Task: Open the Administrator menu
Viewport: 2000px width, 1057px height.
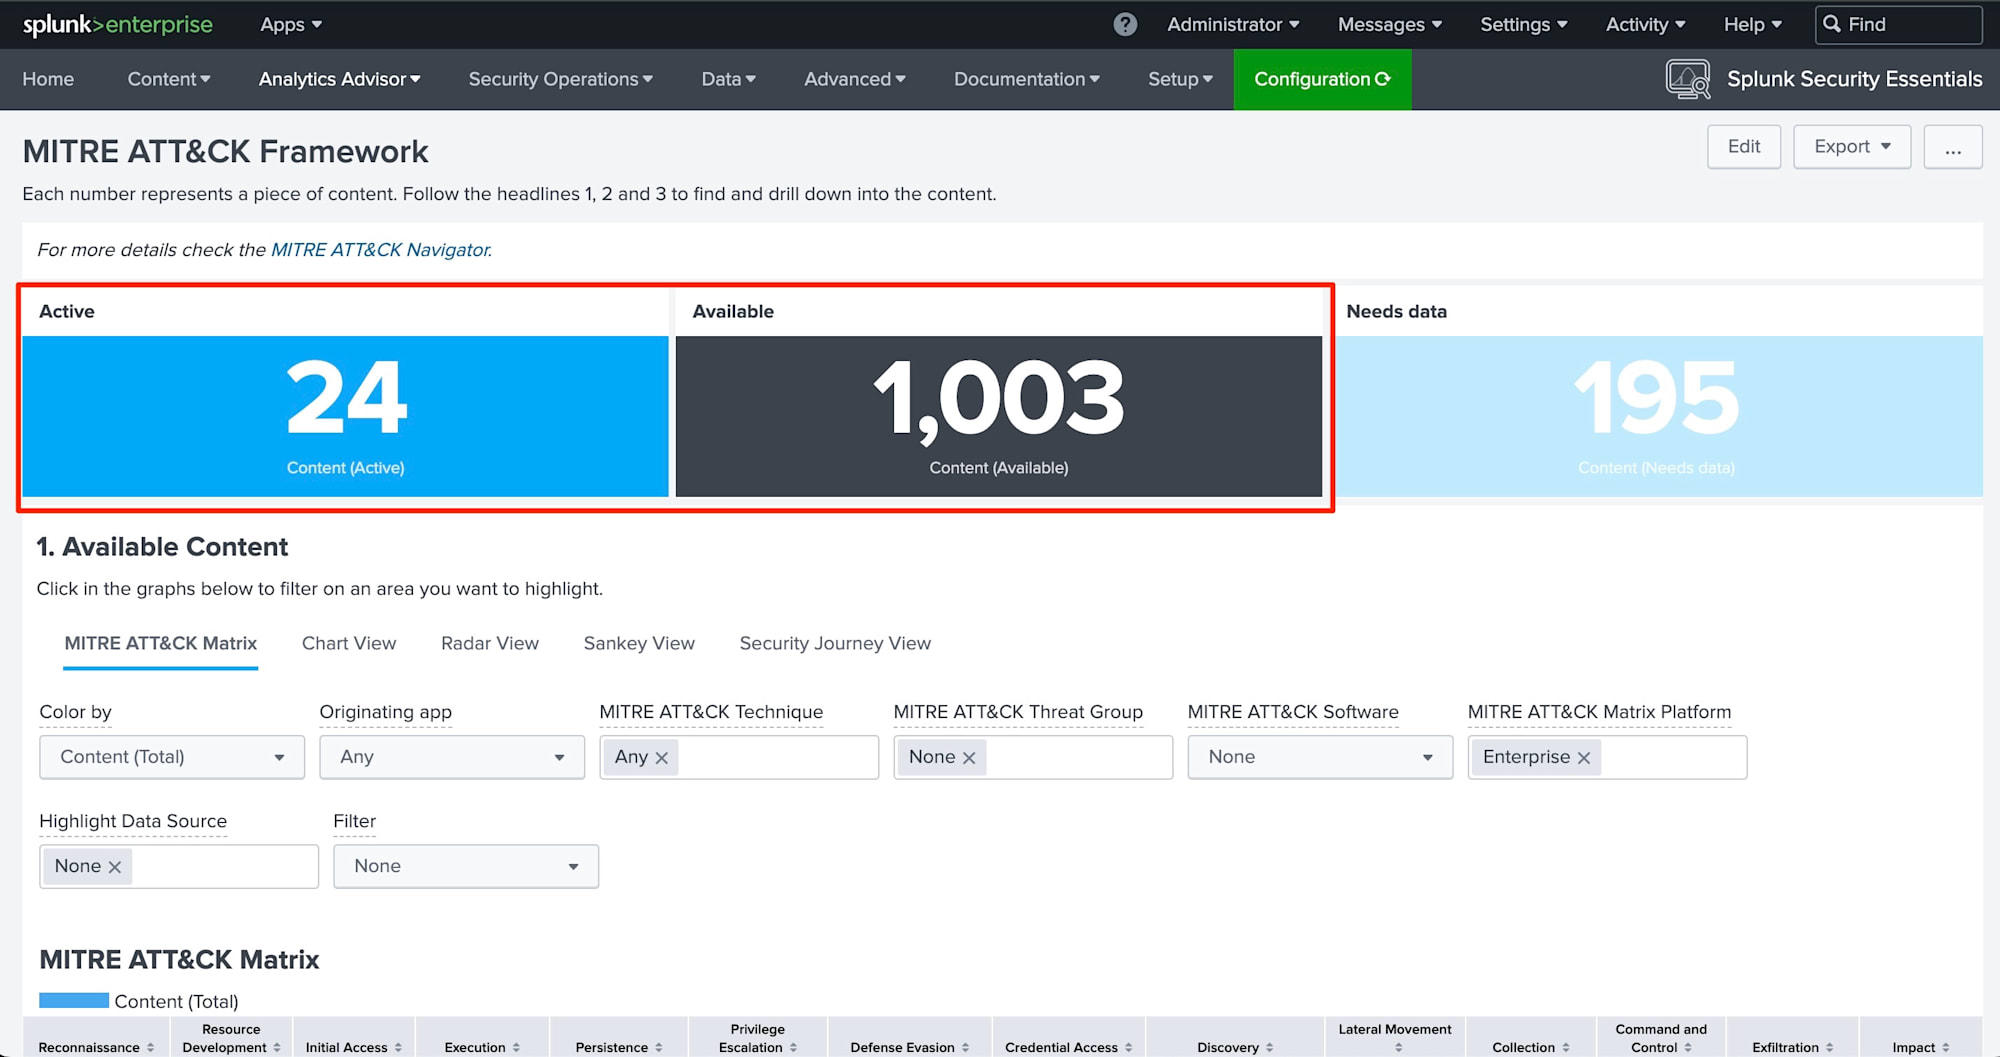Action: tap(1233, 24)
